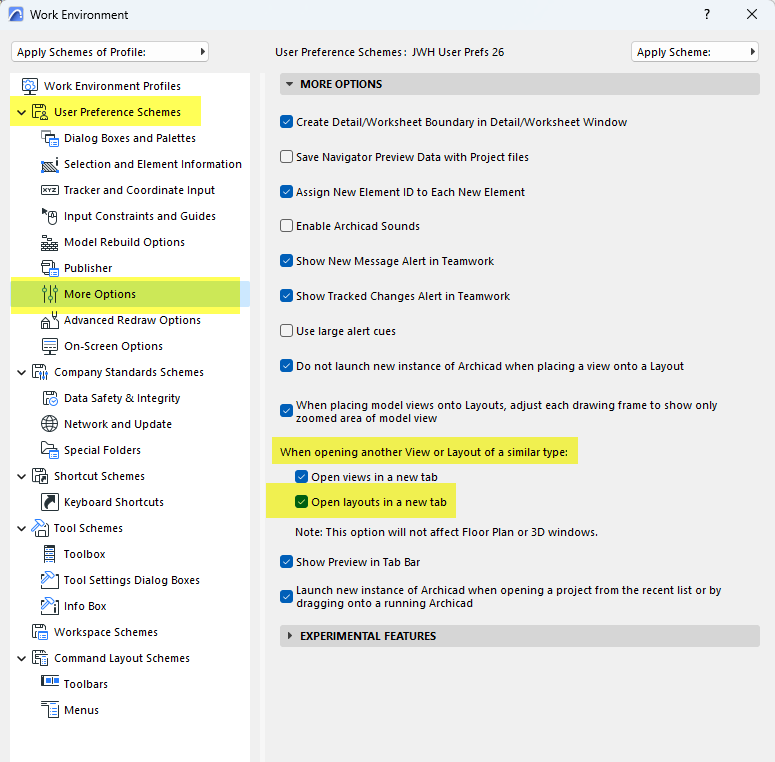The height and width of the screenshot is (762, 775).
Task: Uncheck Open views in a new tab
Action: pyautogui.click(x=301, y=477)
